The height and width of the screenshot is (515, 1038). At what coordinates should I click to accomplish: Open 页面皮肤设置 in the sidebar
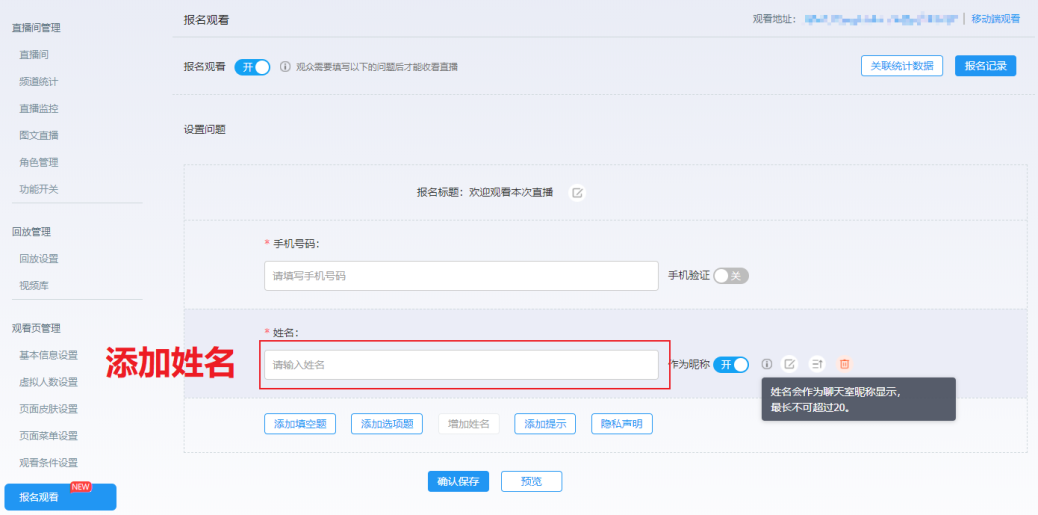pyautogui.click(x=48, y=408)
